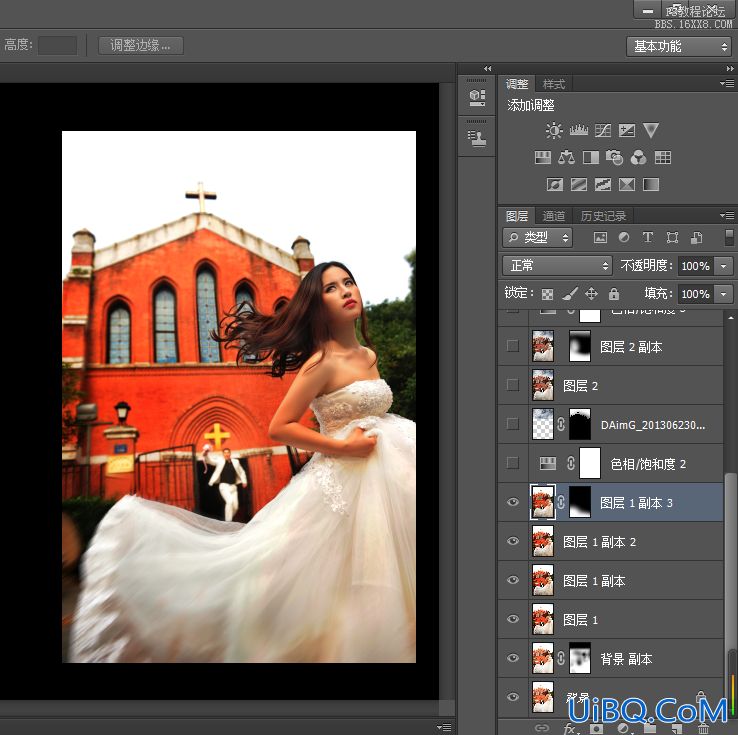Image resolution: width=738 pixels, height=735 pixels.
Task: Click the link layers icon at panel bottom
Action: pos(542,728)
